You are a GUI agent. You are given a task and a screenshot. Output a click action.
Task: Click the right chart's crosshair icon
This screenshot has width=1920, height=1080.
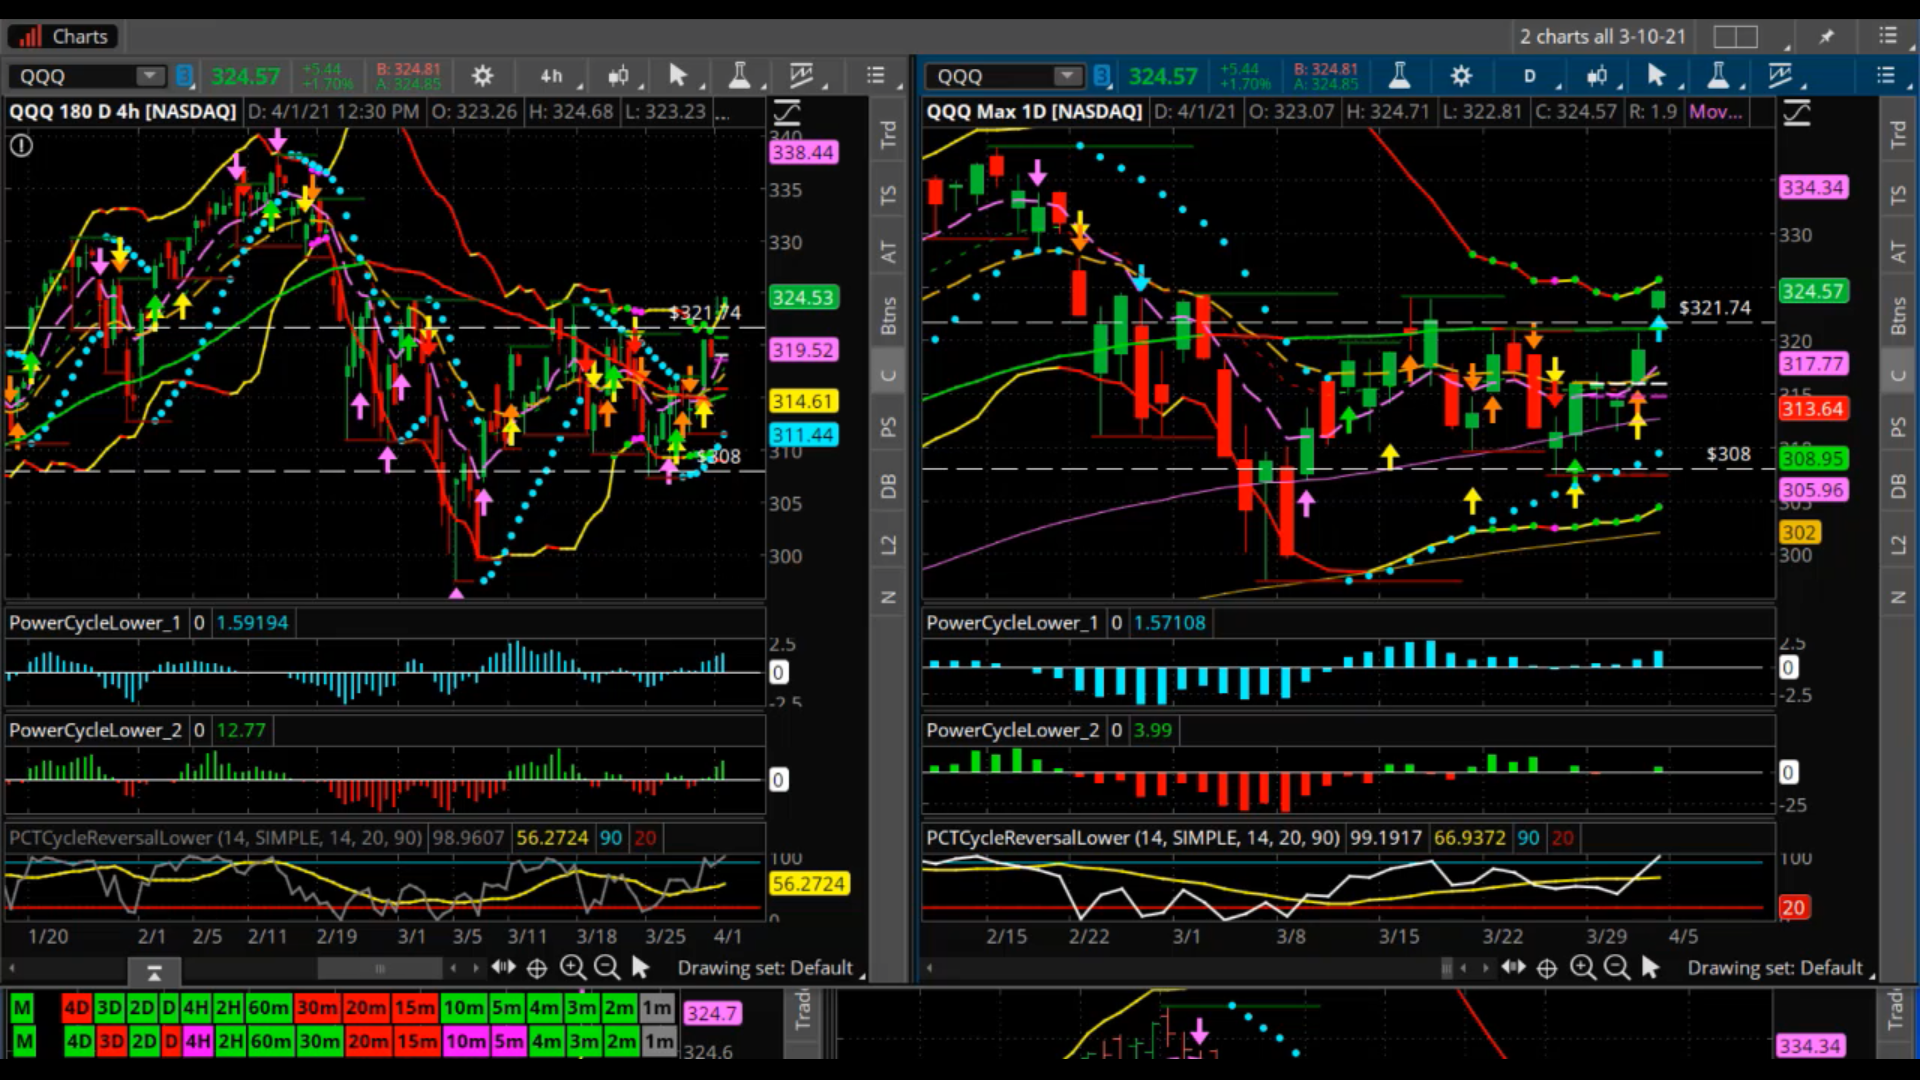(x=1547, y=968)
